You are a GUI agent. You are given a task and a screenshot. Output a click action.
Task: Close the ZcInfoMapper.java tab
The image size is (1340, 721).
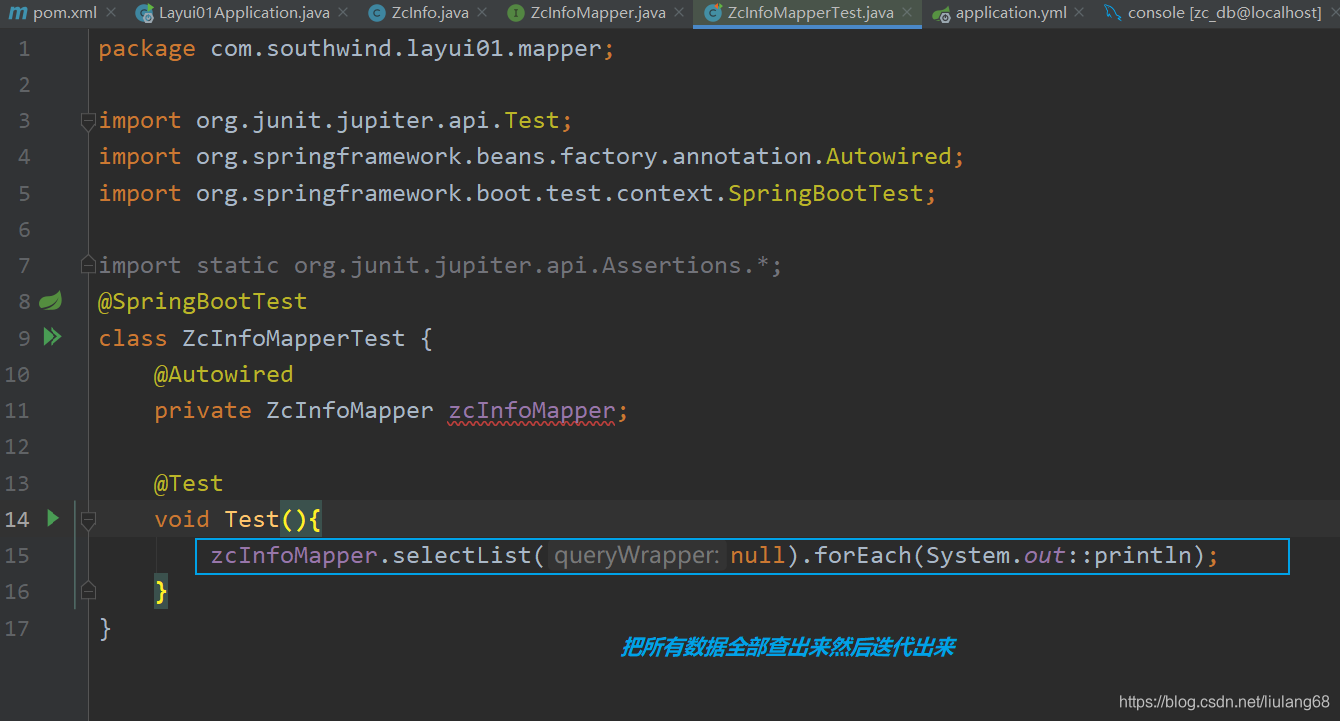point(680,13)
